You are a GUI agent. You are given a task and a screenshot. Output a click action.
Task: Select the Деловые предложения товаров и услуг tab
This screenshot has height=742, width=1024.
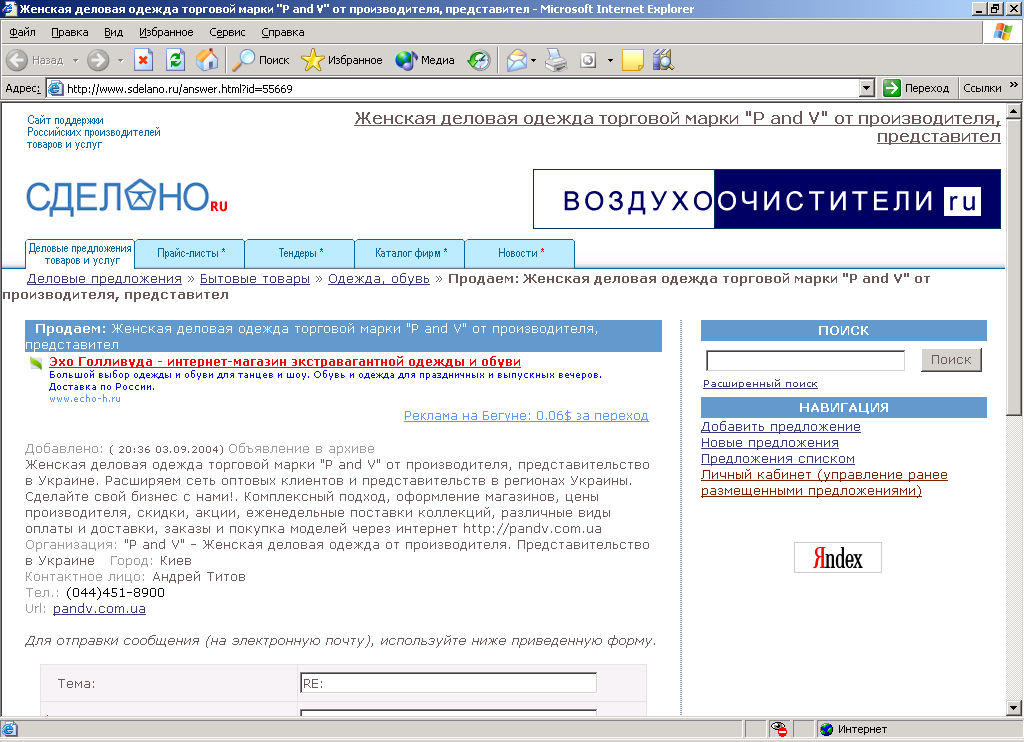[x=80, y=254]
